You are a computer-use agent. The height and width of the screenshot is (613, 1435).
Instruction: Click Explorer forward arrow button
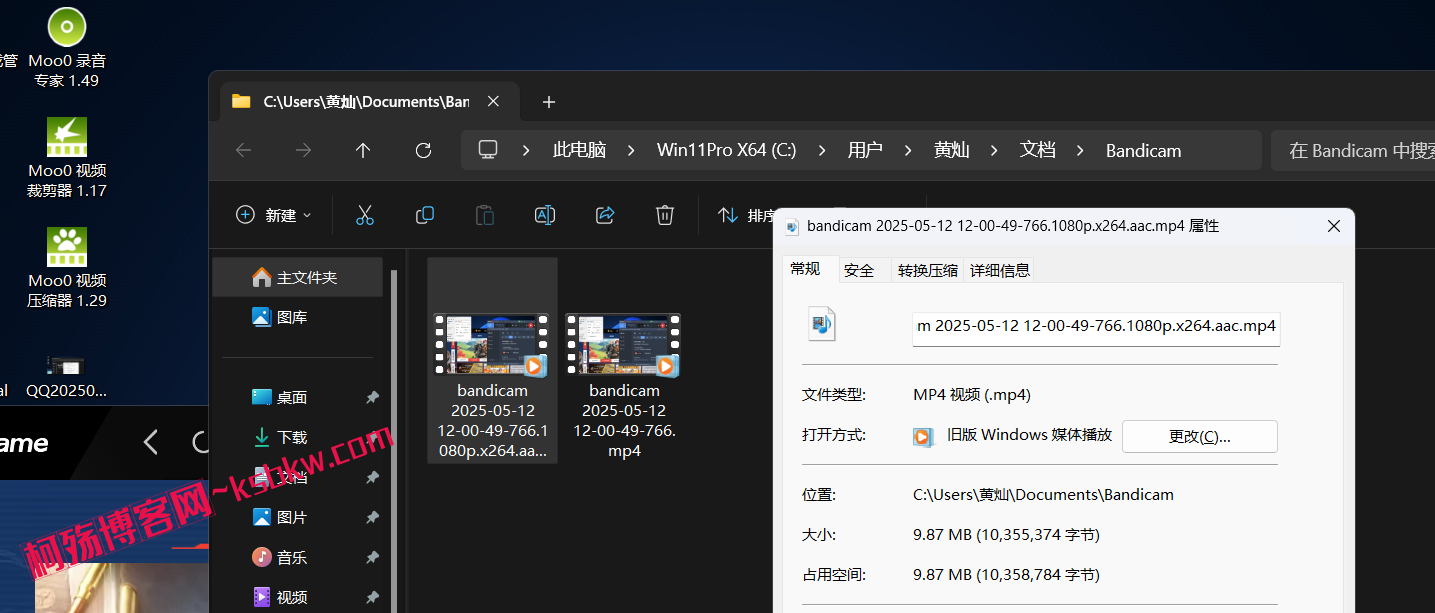click(303, 150)
